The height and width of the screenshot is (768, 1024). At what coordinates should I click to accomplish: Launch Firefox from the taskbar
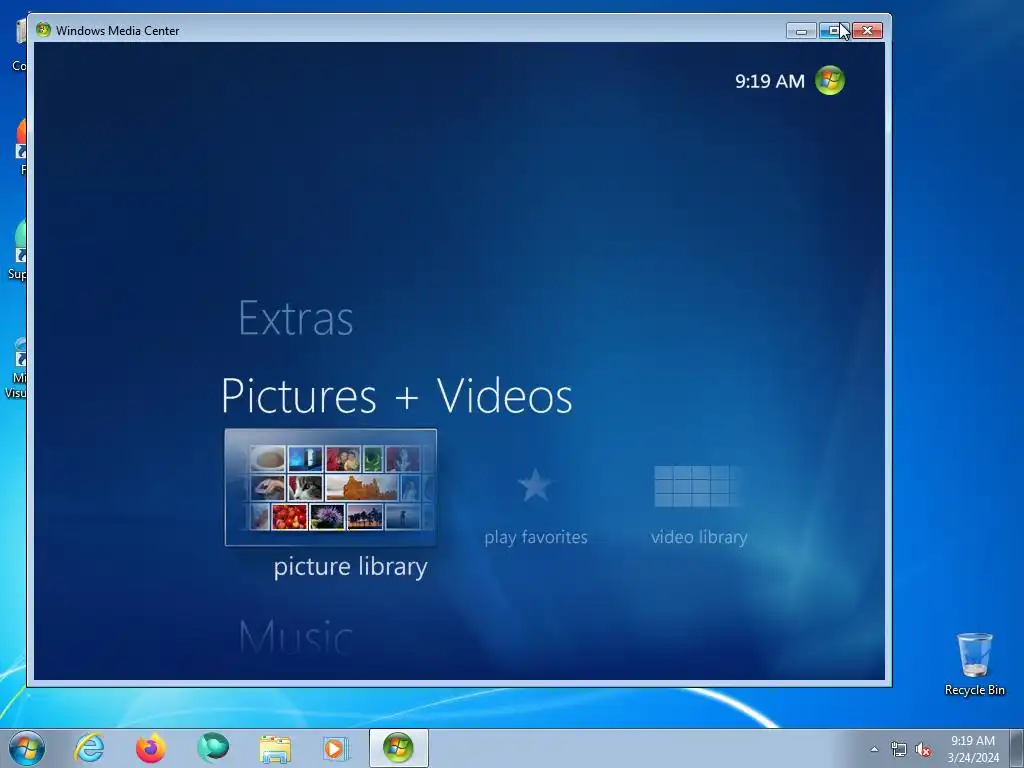point(151,748)
